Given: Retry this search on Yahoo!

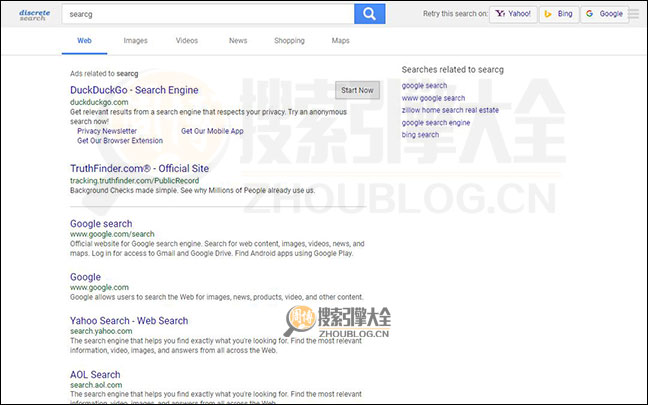Looking at the screenshot, I should (513, 14).
